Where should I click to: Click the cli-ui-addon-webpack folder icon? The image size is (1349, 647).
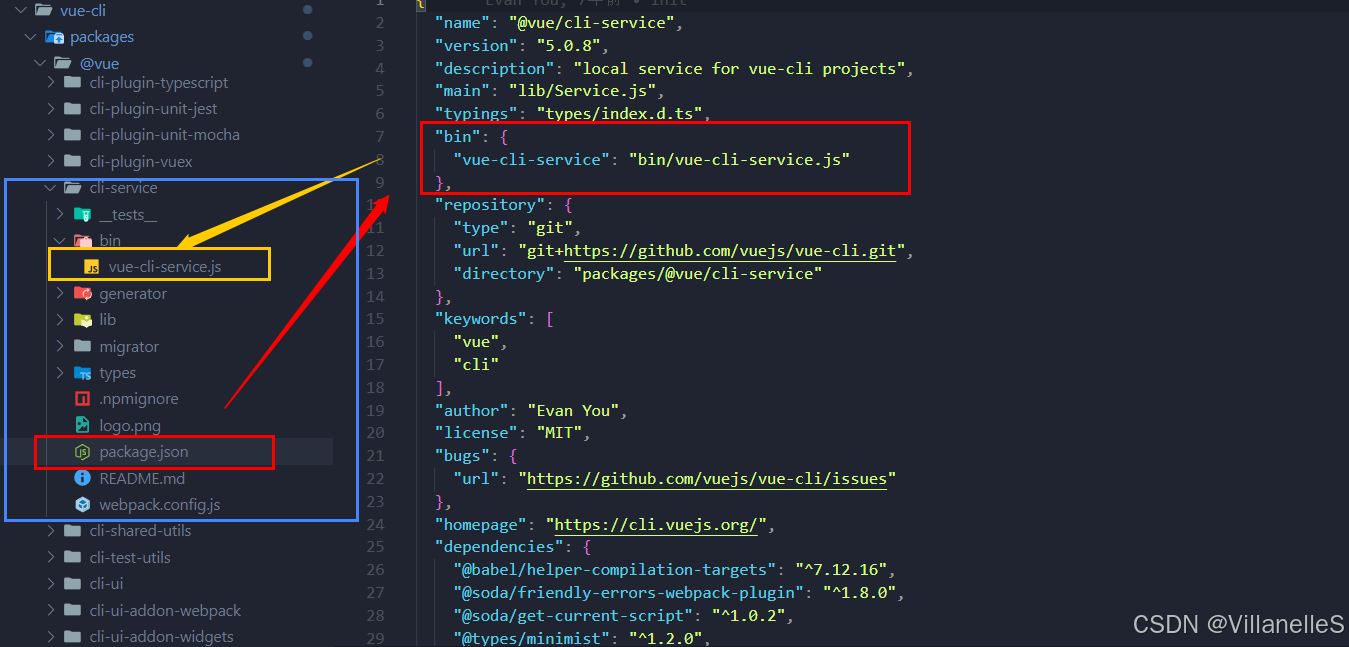click(x=72, y=611)
